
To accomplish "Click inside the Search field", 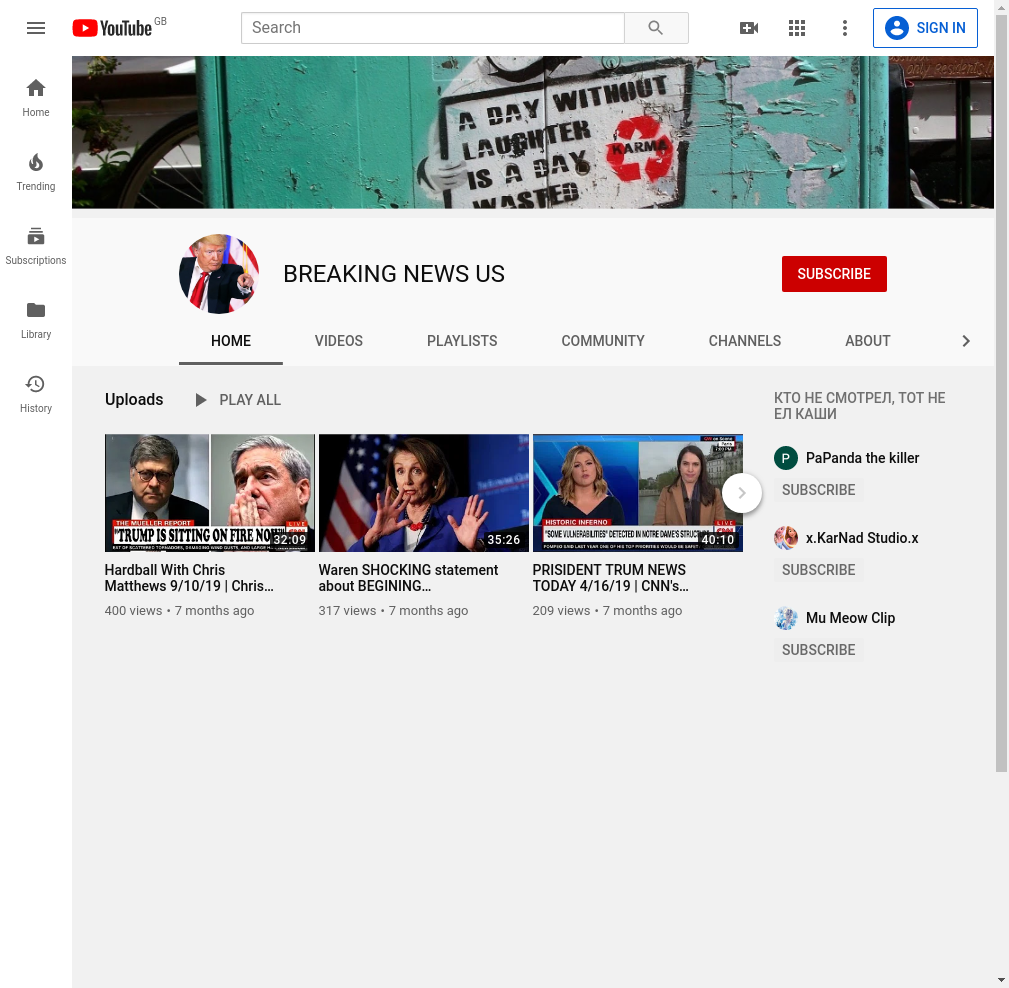I will click(x=432, y=28).
